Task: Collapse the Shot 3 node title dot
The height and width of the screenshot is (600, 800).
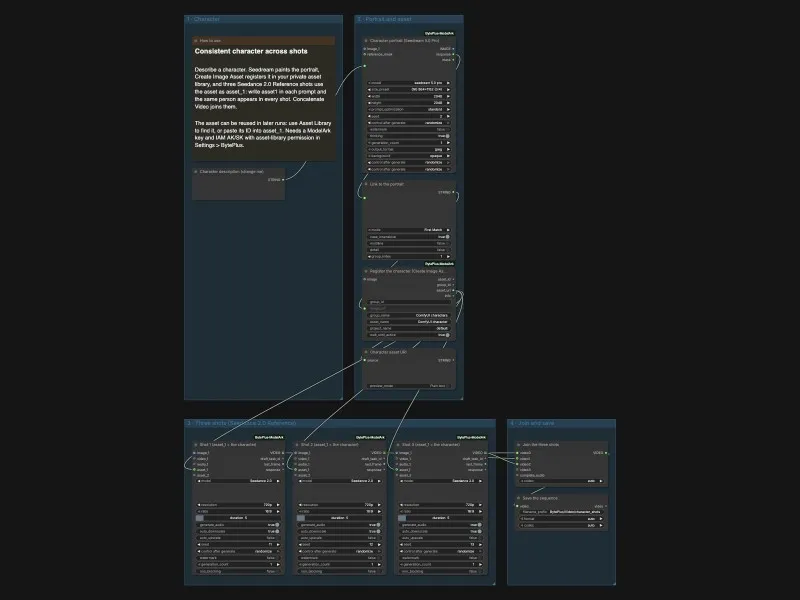Action: [398, 445]
